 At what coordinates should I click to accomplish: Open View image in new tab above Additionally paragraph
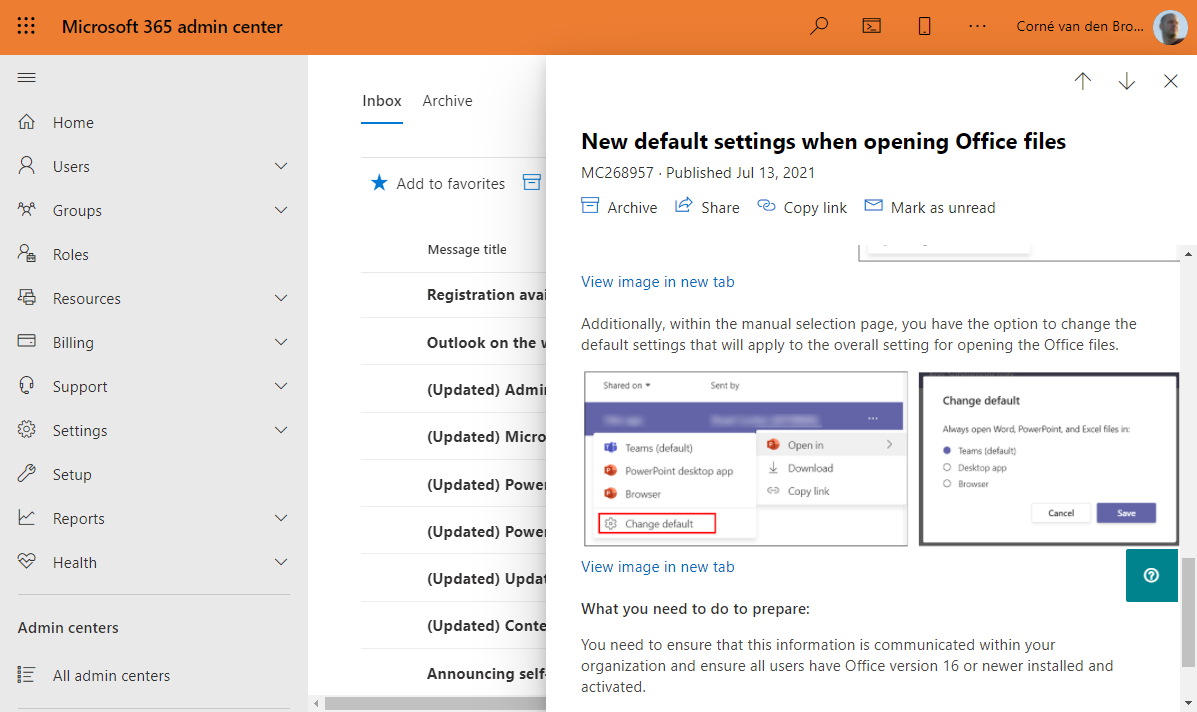coord(657,282)
